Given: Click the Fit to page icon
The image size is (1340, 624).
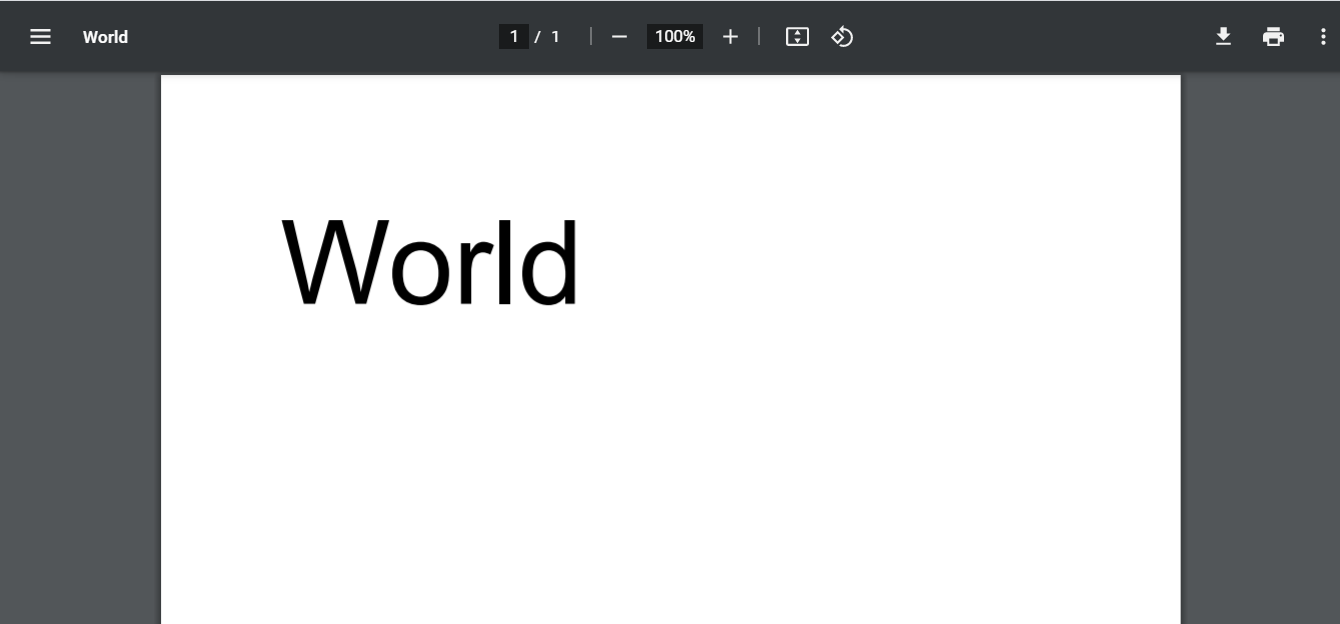Looking at the screenshot, I should tap(797, 37).
